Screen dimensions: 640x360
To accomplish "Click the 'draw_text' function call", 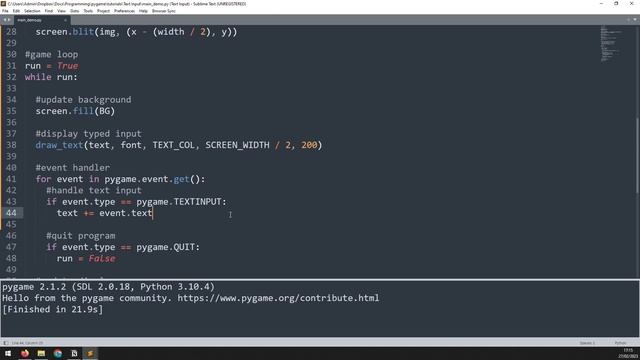I will coord(59,145).
